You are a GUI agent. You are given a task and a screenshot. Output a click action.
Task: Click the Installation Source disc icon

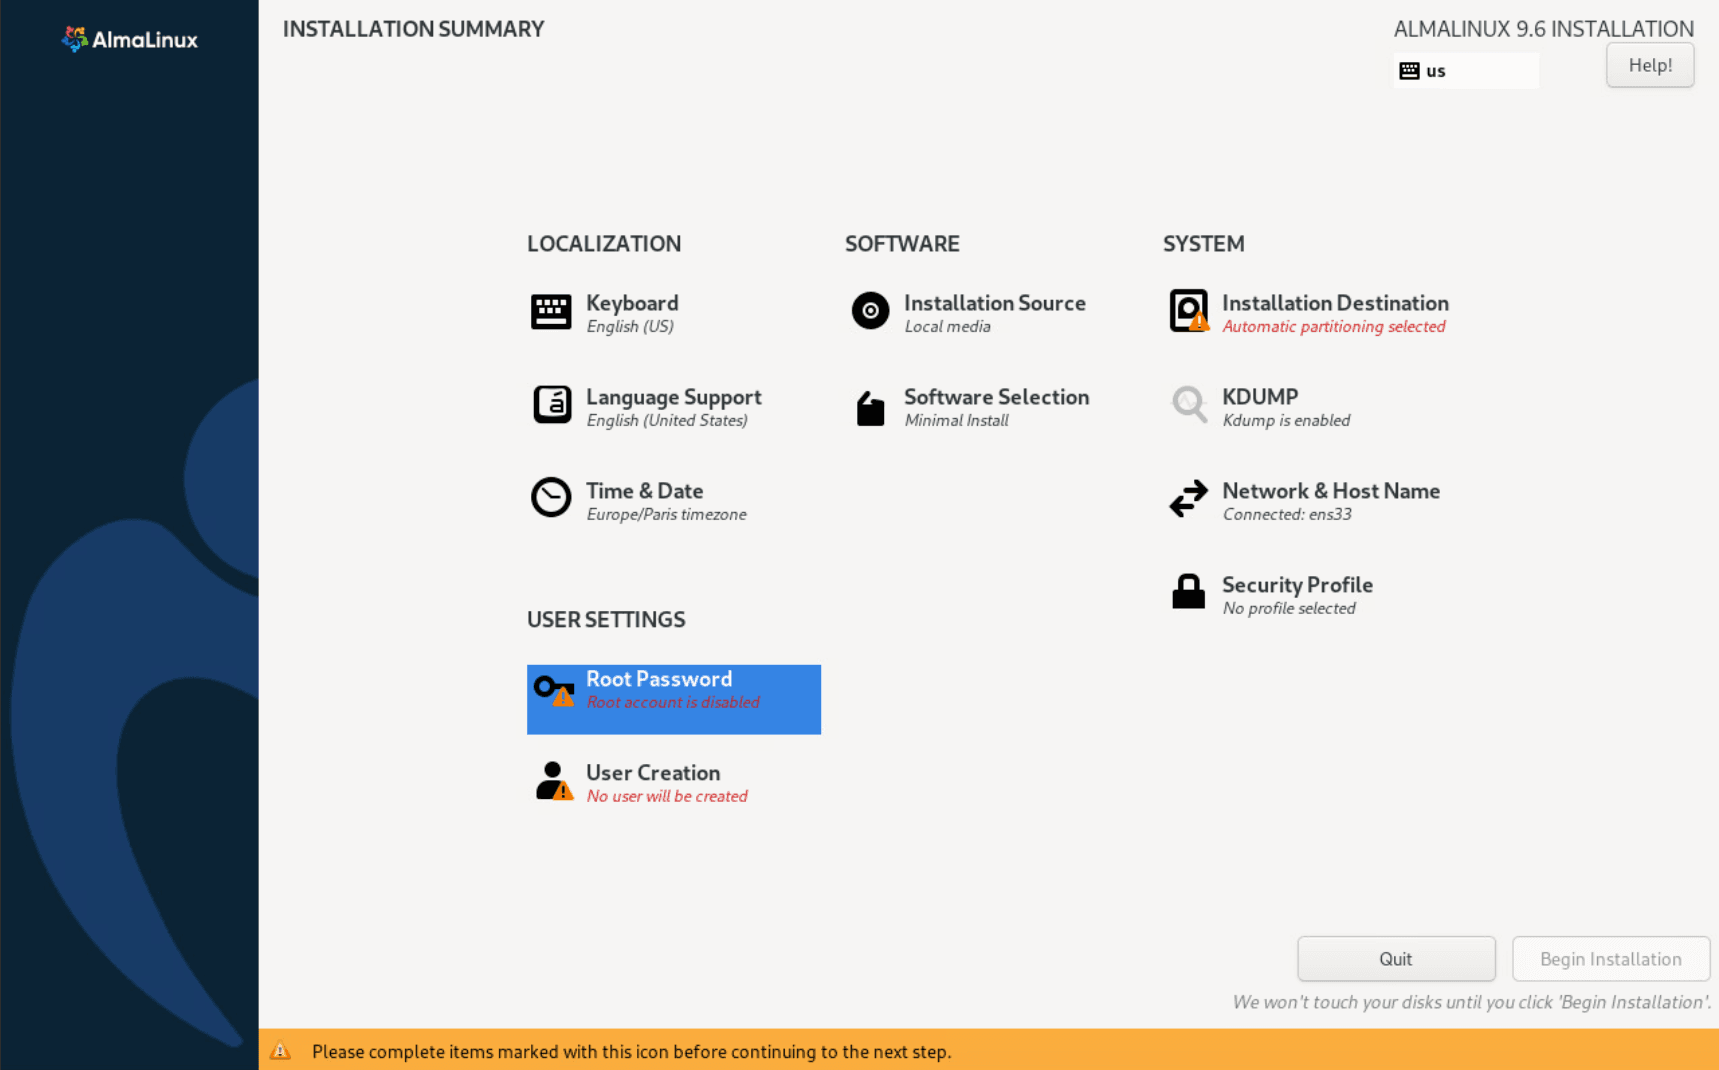(870, 311)
